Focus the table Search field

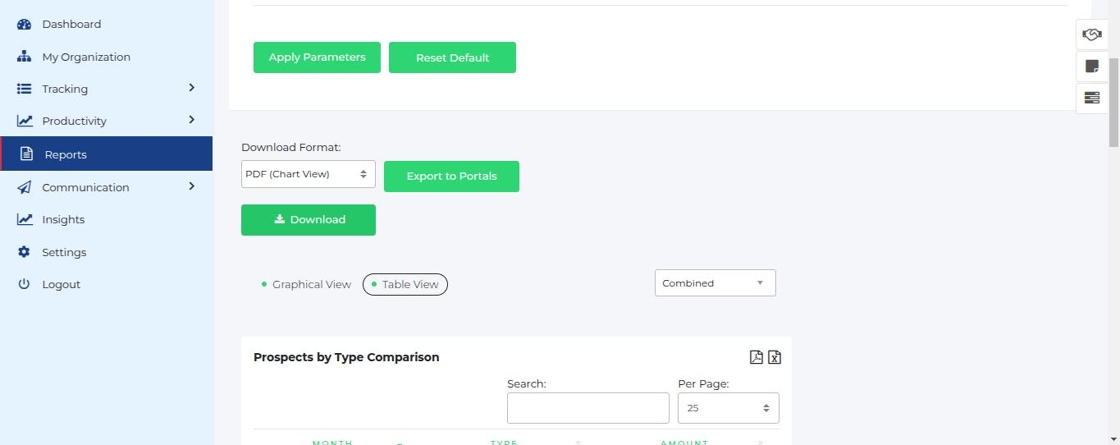point(588,408)
